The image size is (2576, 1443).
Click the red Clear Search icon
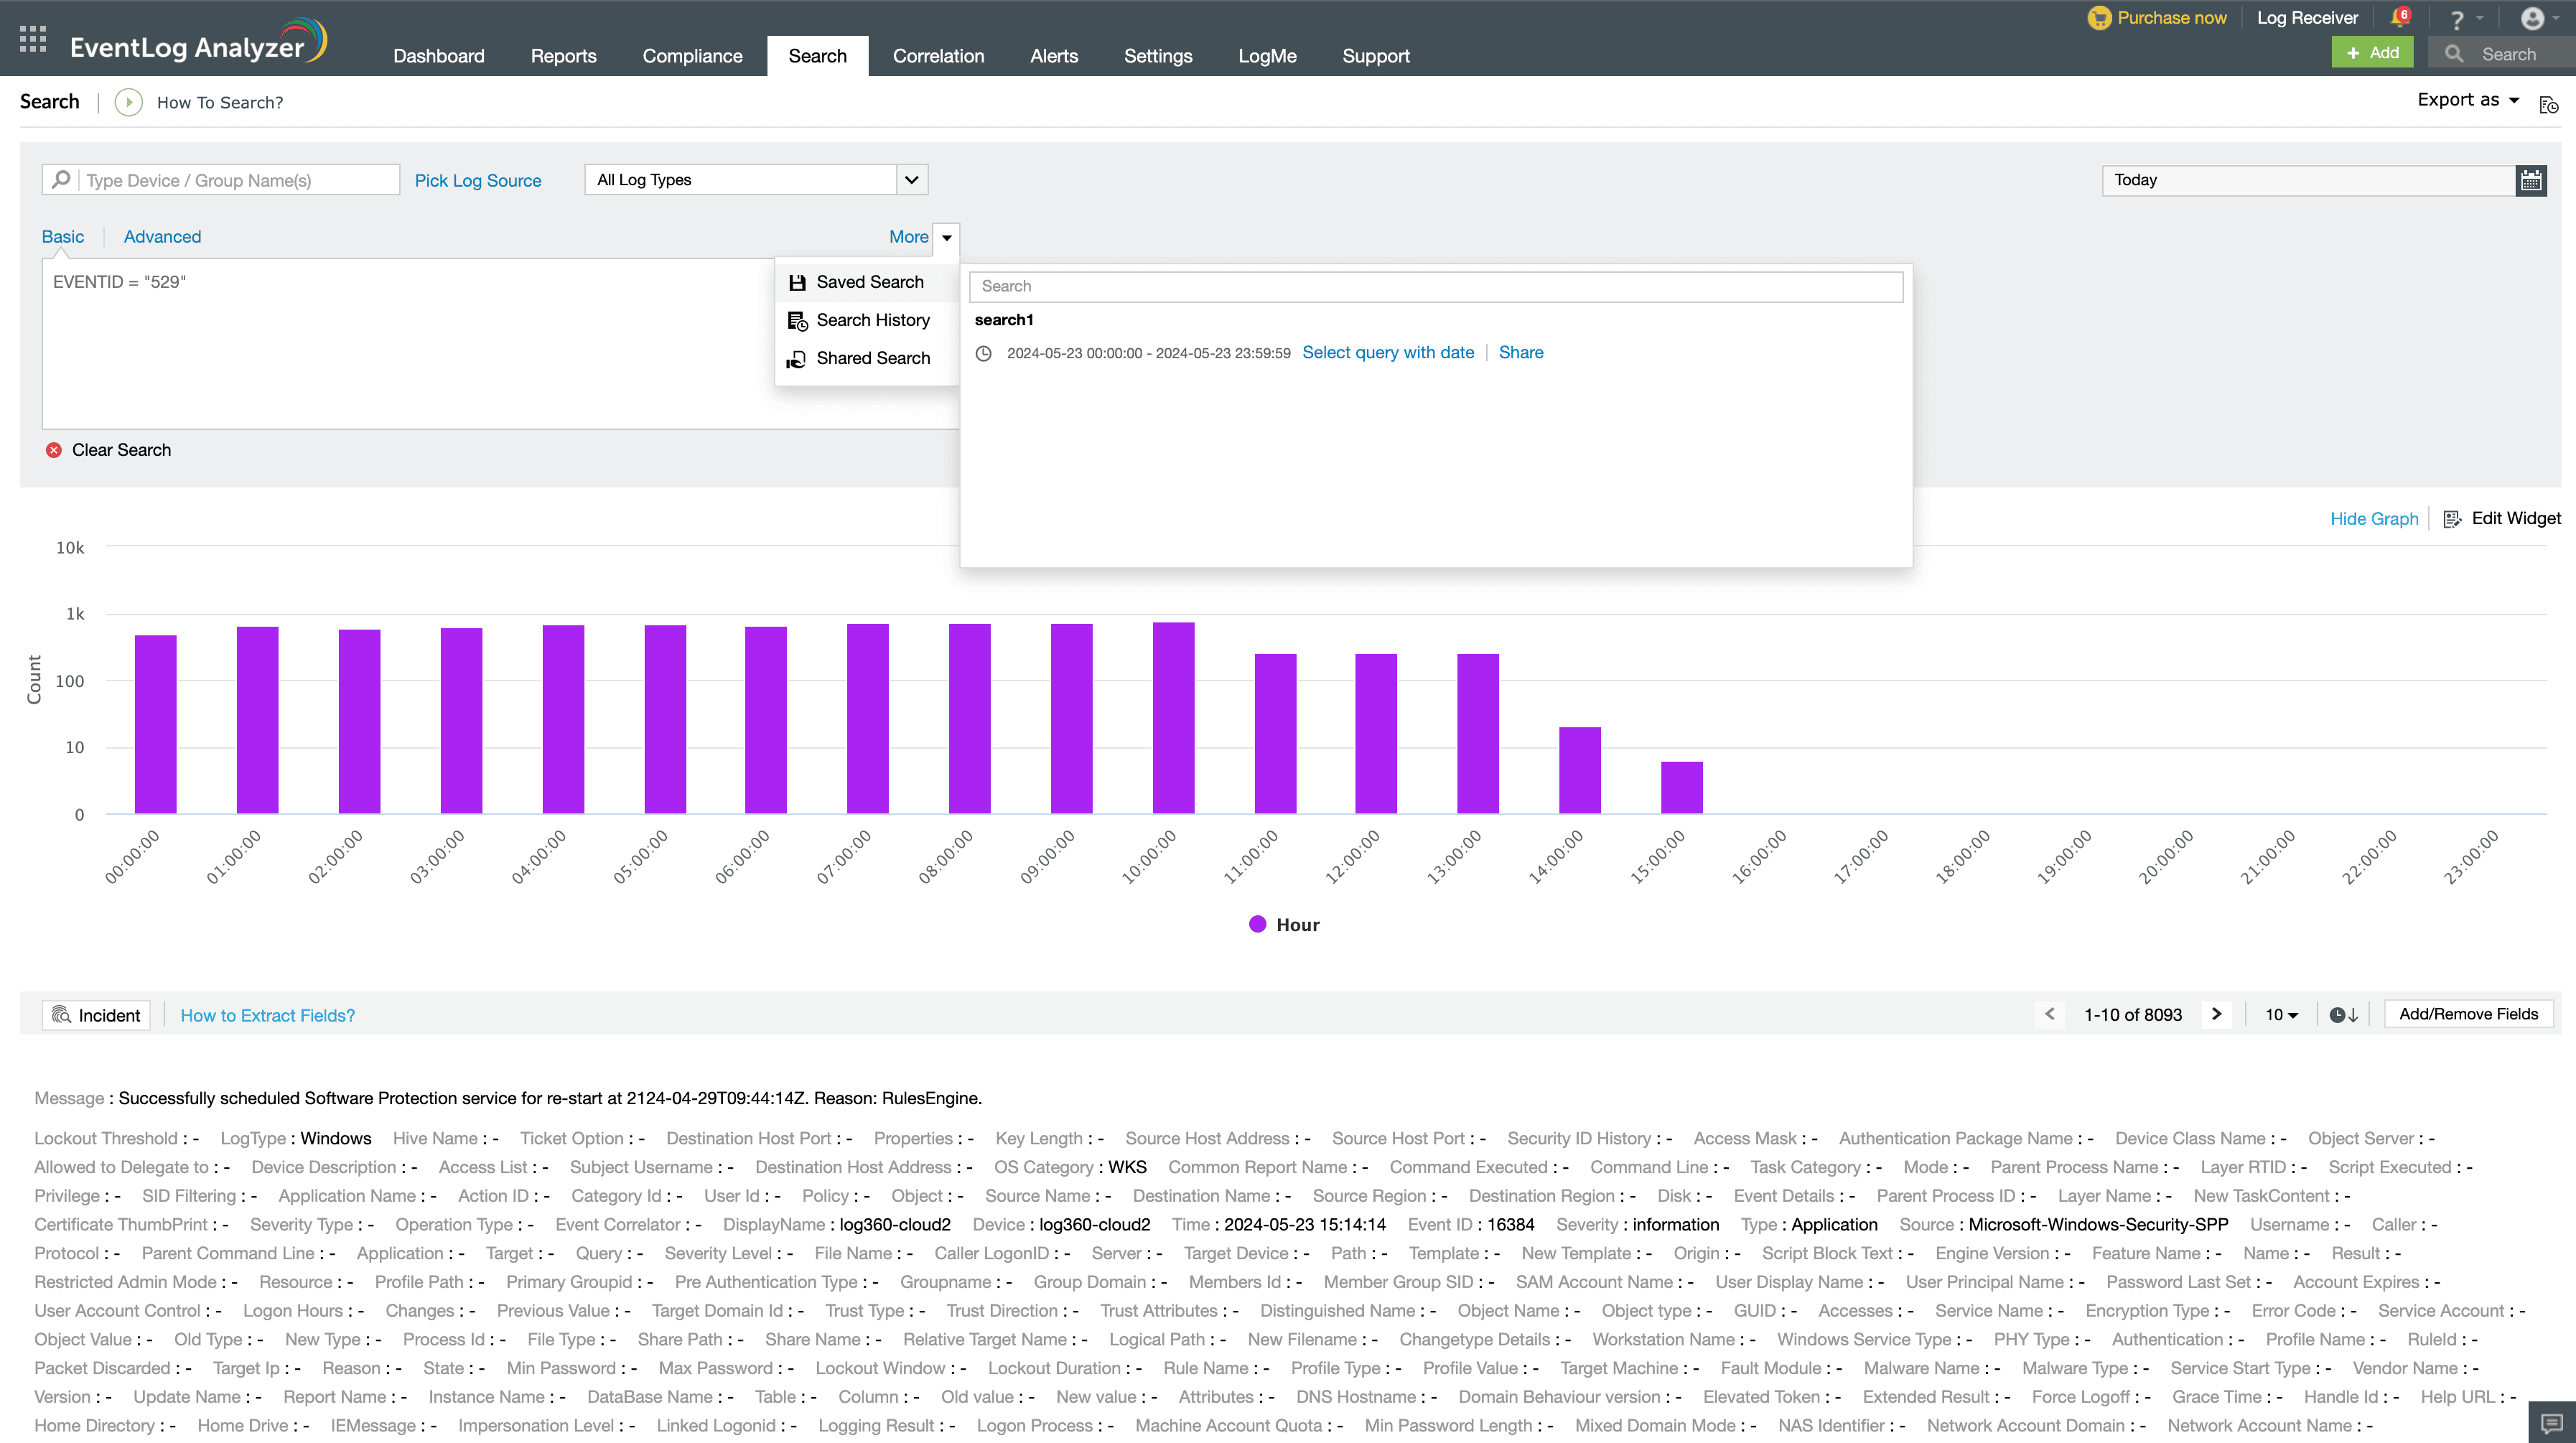[54, 450]
